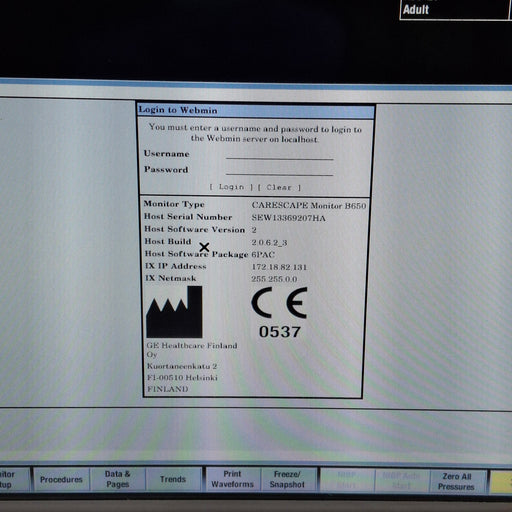This screenshot has width=512, height=512.
Task: Click the Password input field
Action: point(279,170)
